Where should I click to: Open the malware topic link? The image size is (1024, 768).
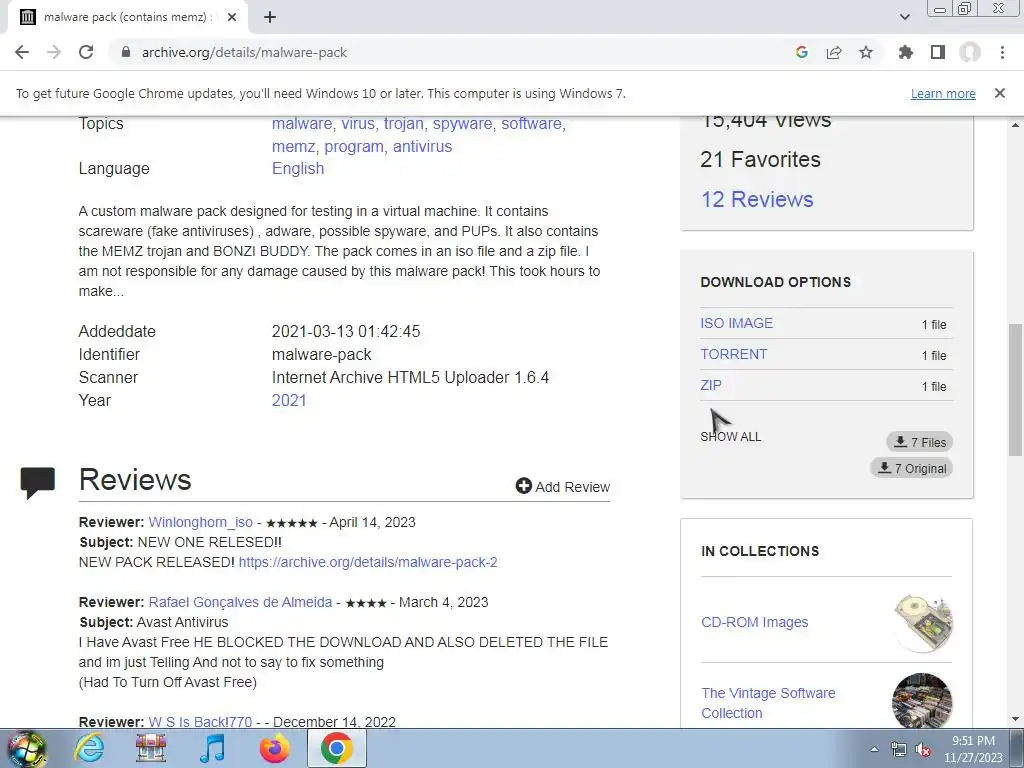point(302,123)
